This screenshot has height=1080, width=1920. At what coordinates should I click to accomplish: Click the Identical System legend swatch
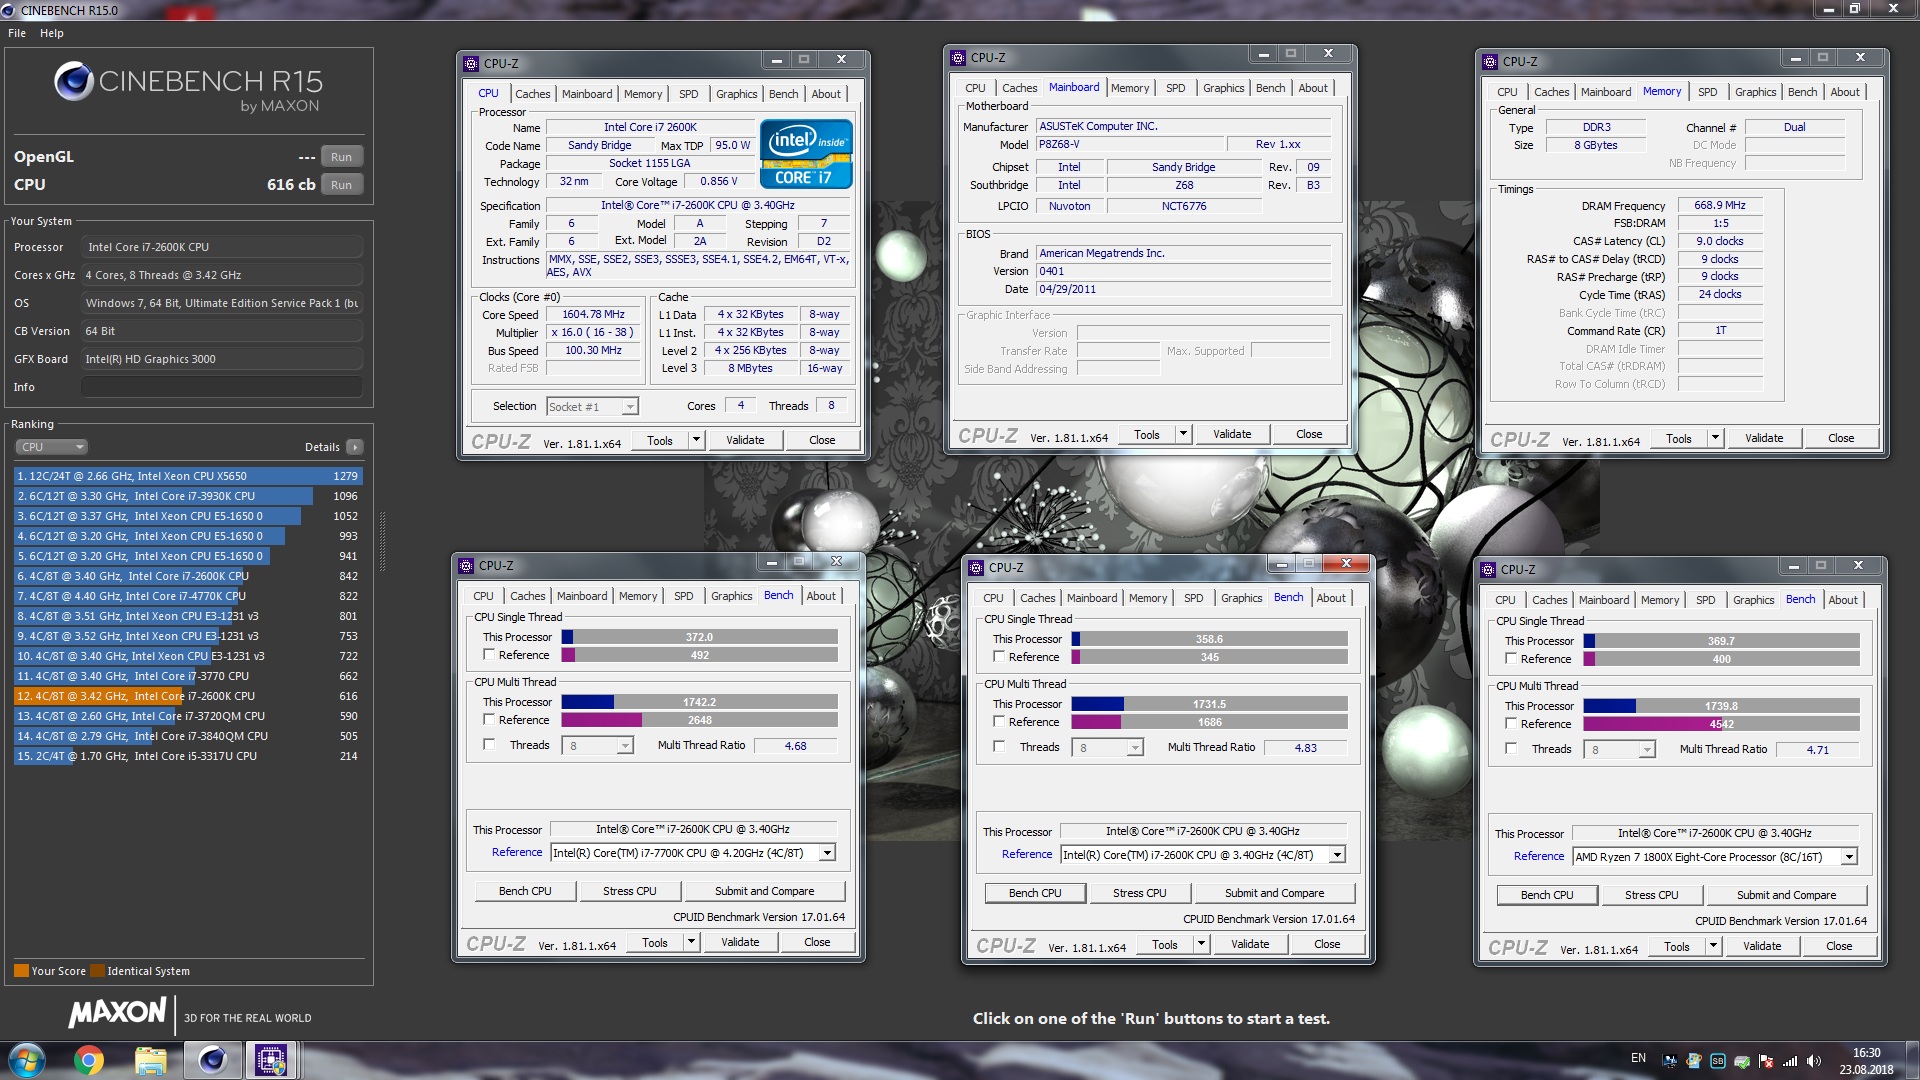pos(97,971)
